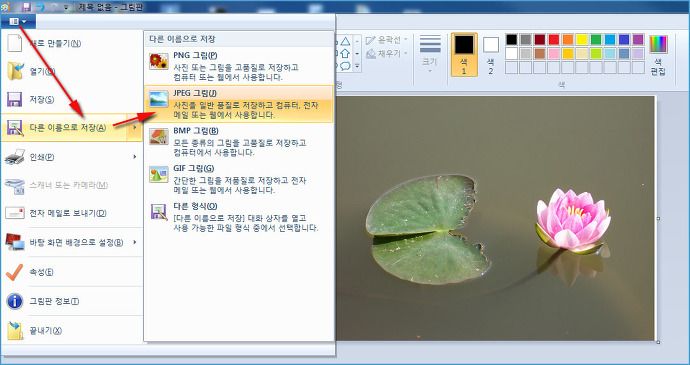The height and width of the screenshot is (365, 690).
Task: Pick the indigo palette swatch
Action: (624, 40)
